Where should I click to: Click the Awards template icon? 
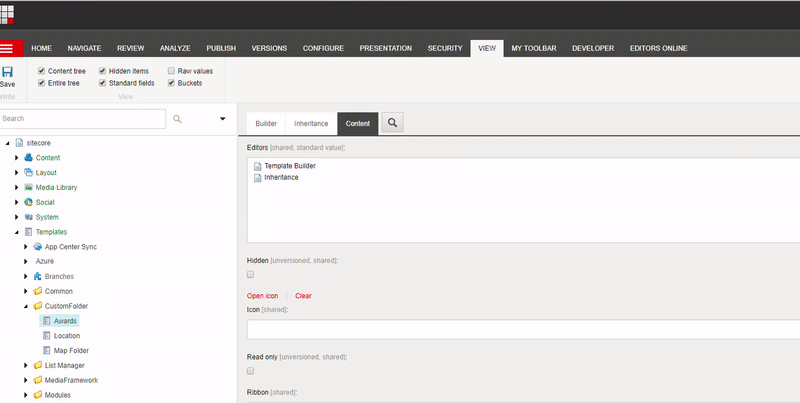[x=46, y=321]
